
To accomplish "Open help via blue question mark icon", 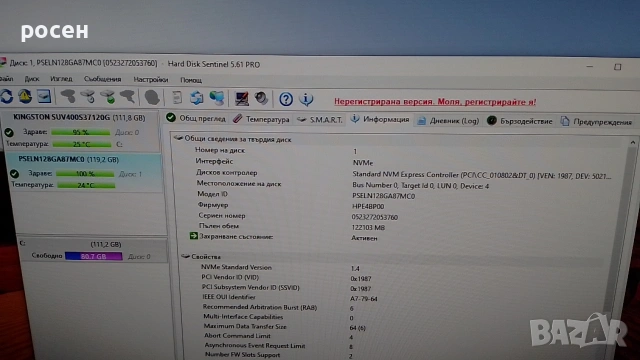I will coord(286,99).
